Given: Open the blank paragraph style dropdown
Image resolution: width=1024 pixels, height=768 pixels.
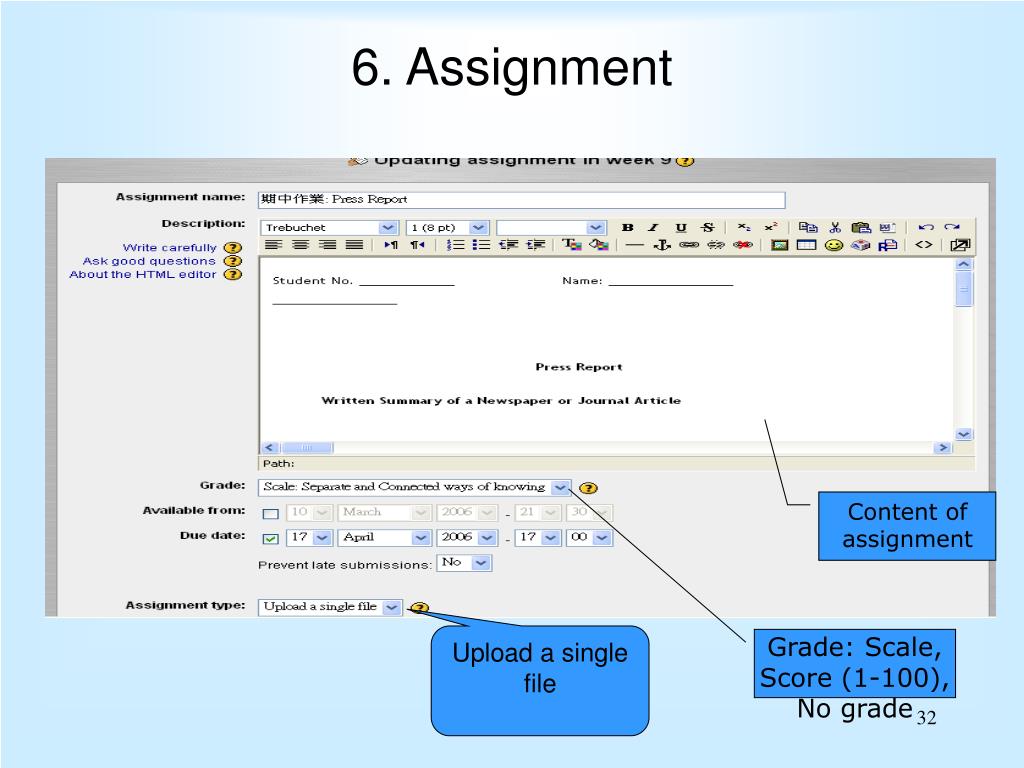Looking at the screenshot, I should [551, 227].
